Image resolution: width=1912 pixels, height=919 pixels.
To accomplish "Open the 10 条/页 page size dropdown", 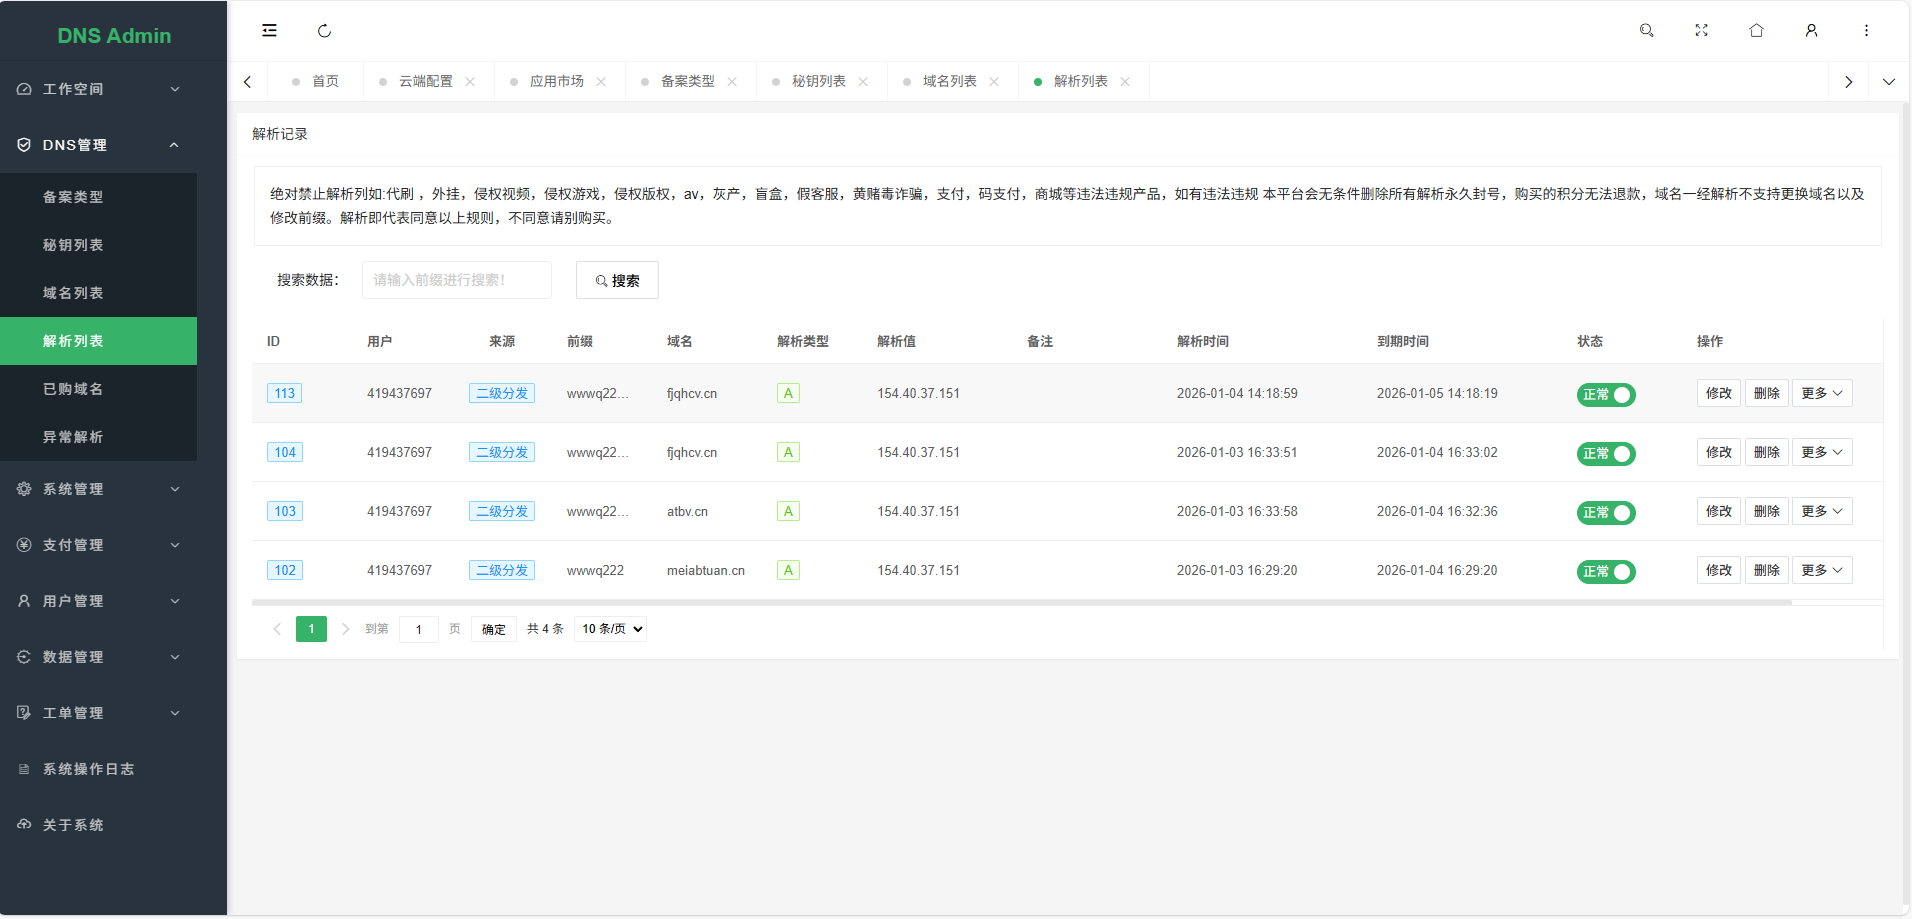I will (611, 629).
